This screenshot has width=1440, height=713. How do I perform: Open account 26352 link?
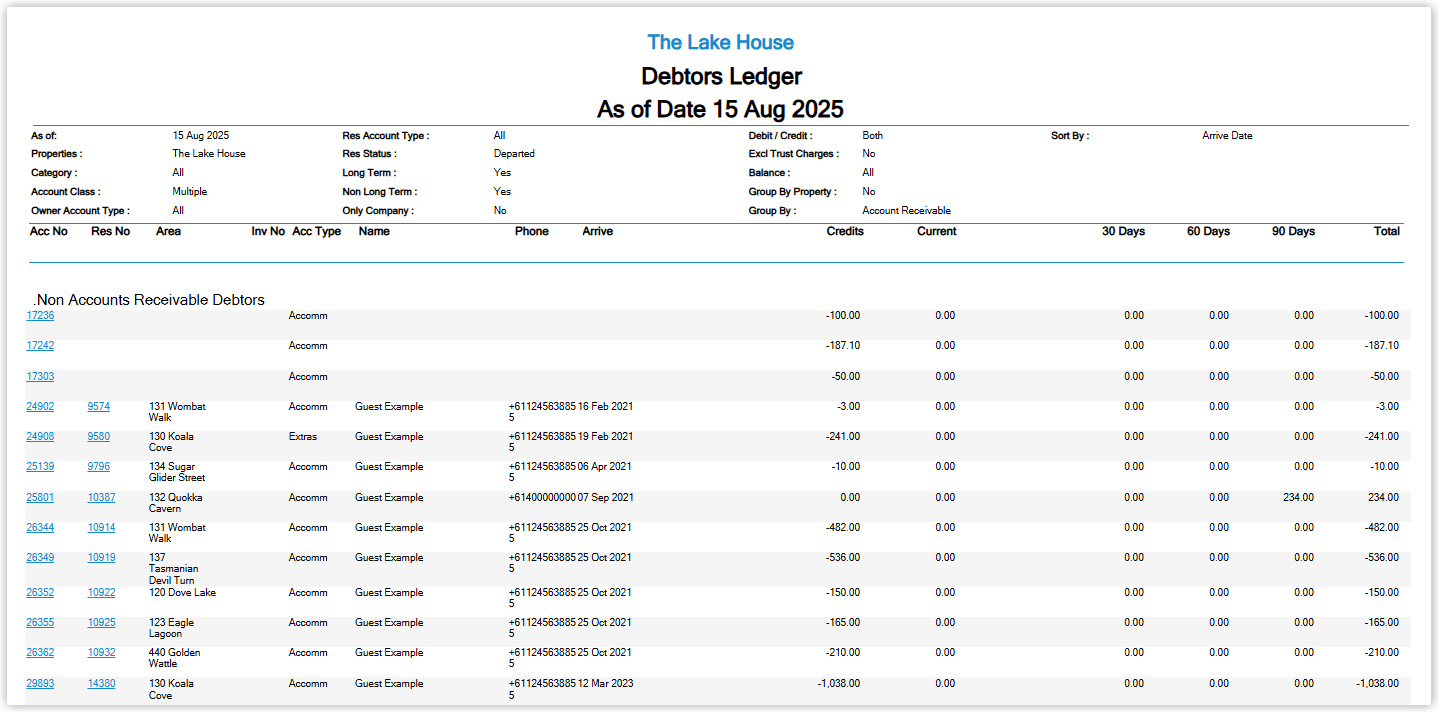click(x=40, y=593)
